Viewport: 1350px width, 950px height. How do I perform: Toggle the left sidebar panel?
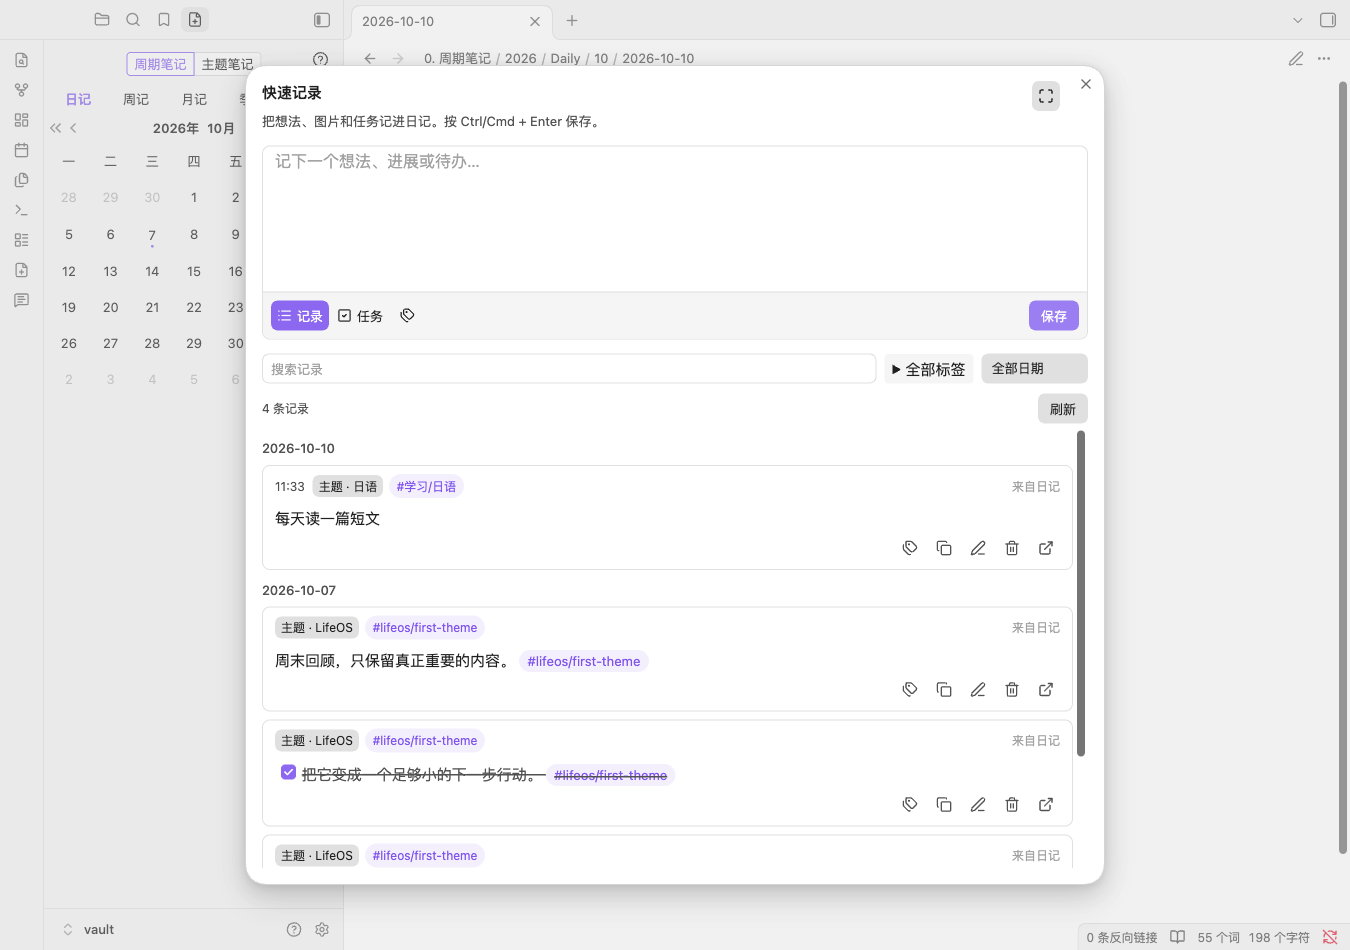(x=322, y=20)
